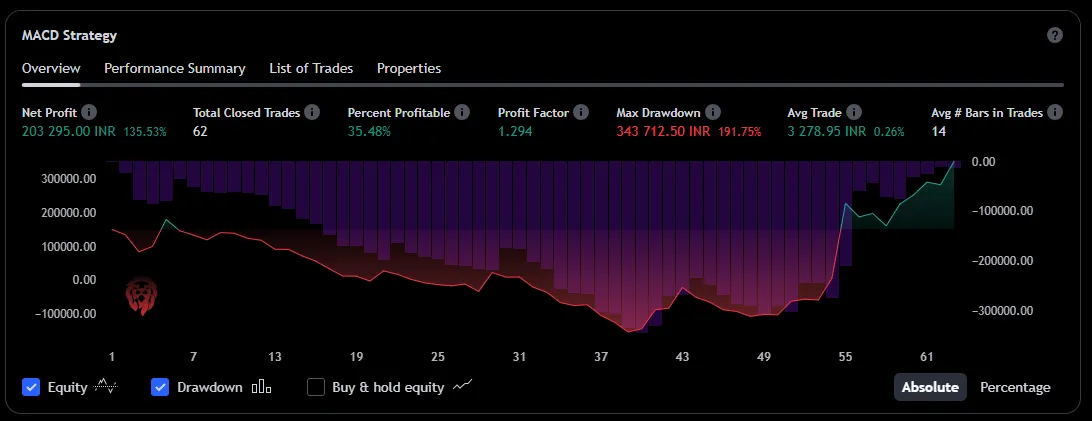Open the List of Trades tab
Viewport: 1092px width, 421px height.
311,68
